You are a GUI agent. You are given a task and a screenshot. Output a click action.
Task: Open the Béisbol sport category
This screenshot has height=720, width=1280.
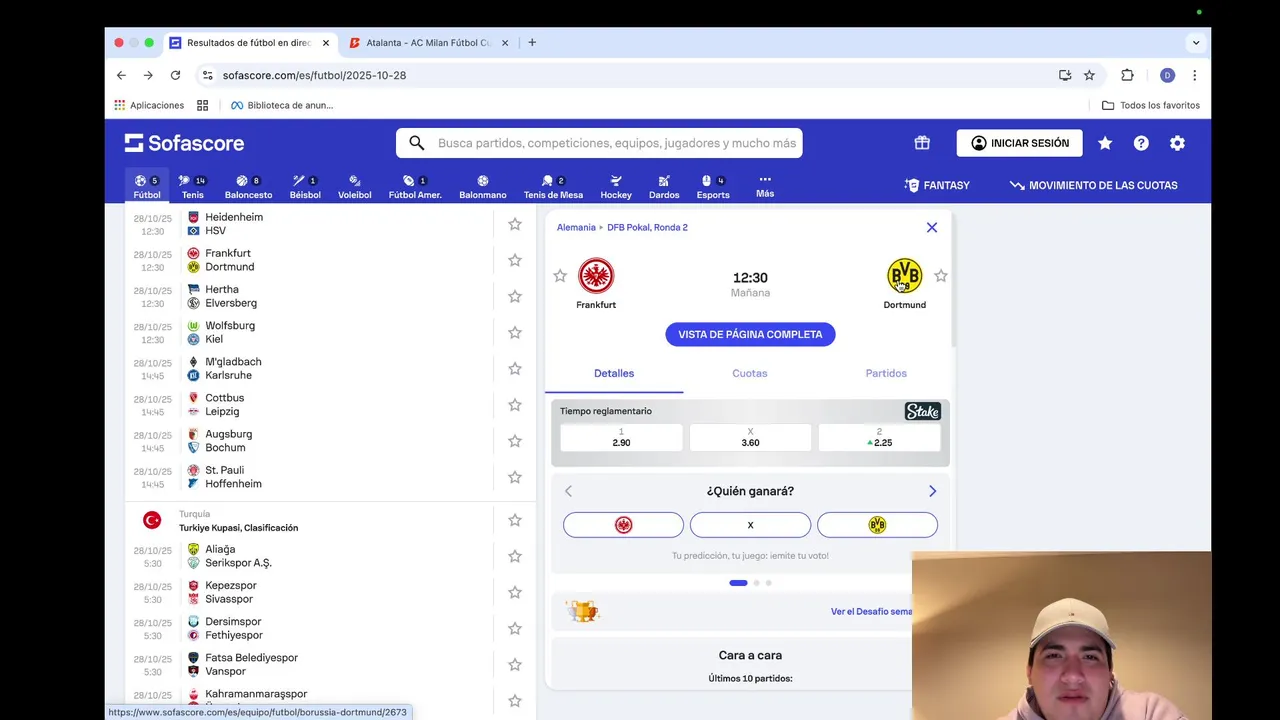coord(305,186)
